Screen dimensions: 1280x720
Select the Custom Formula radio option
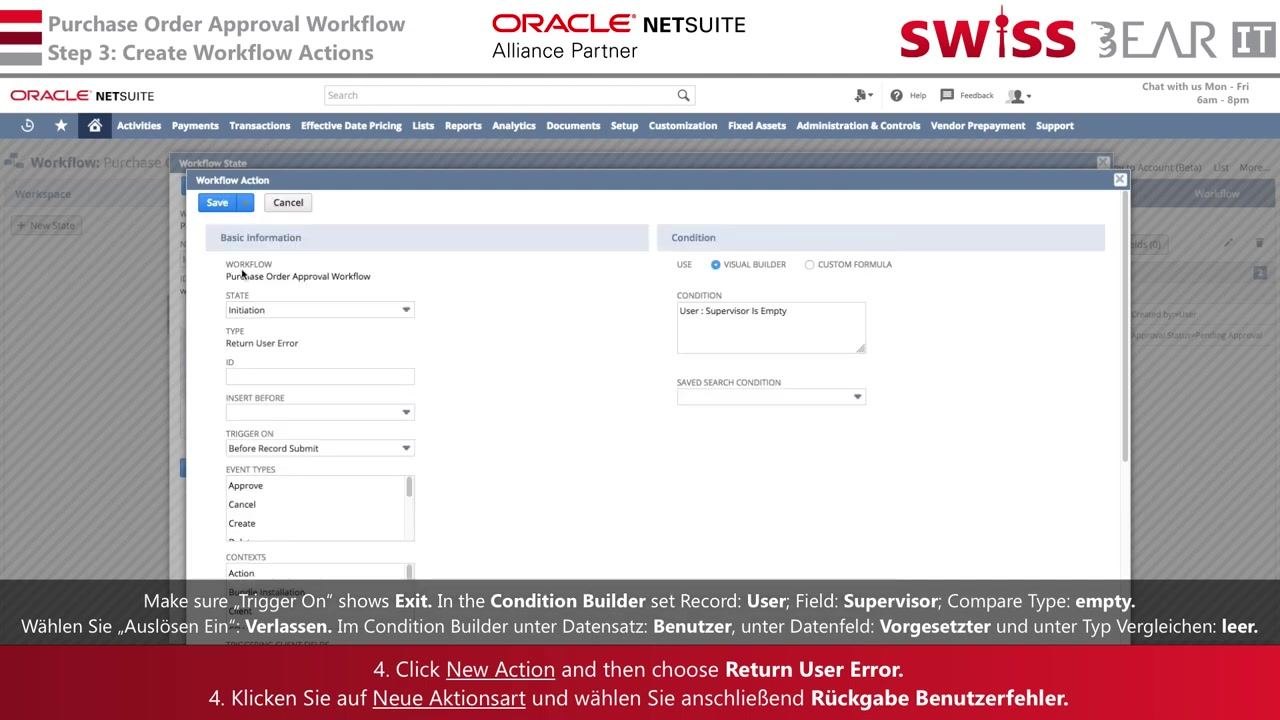click(x=810, y=265)
